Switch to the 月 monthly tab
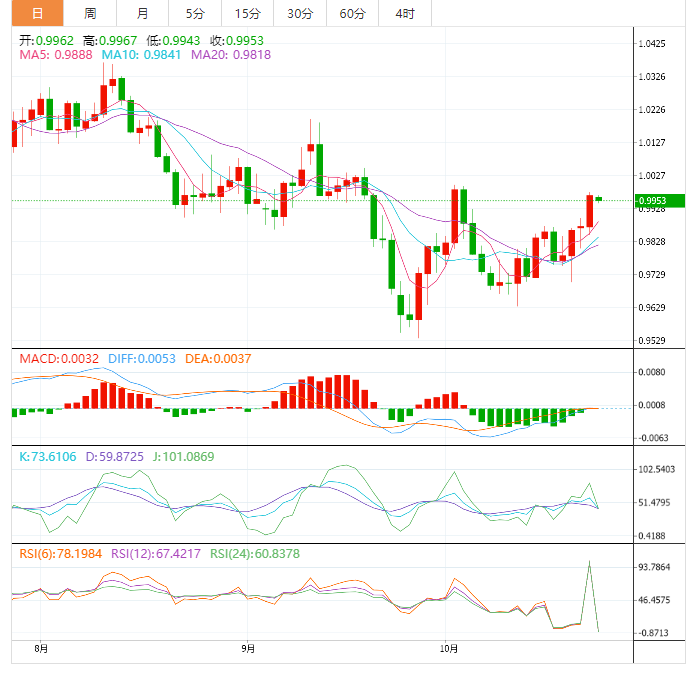The height and width of the screenshot is (674, 693). tap(143, 13)
